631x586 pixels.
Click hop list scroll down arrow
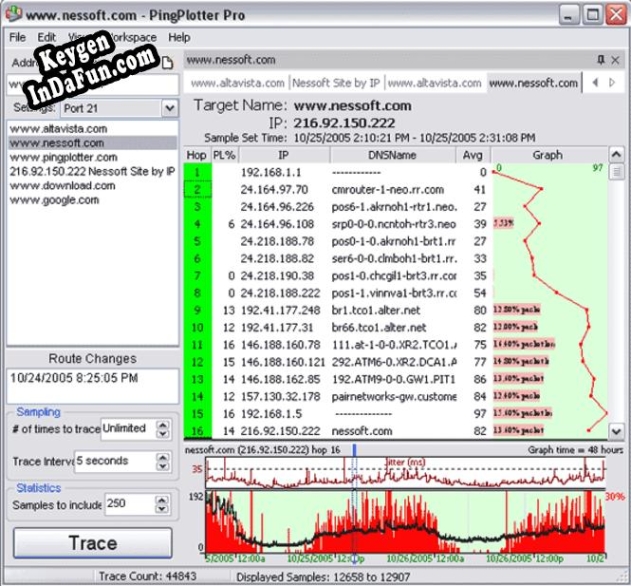(x=616, y=432)
